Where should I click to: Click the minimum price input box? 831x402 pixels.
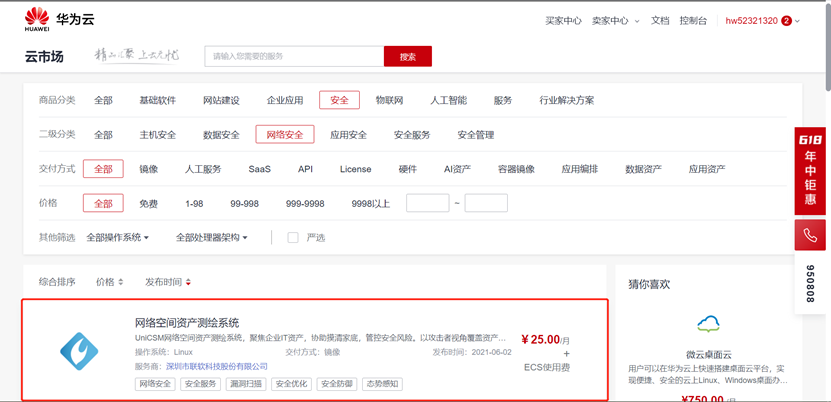(x=427, y=204)
